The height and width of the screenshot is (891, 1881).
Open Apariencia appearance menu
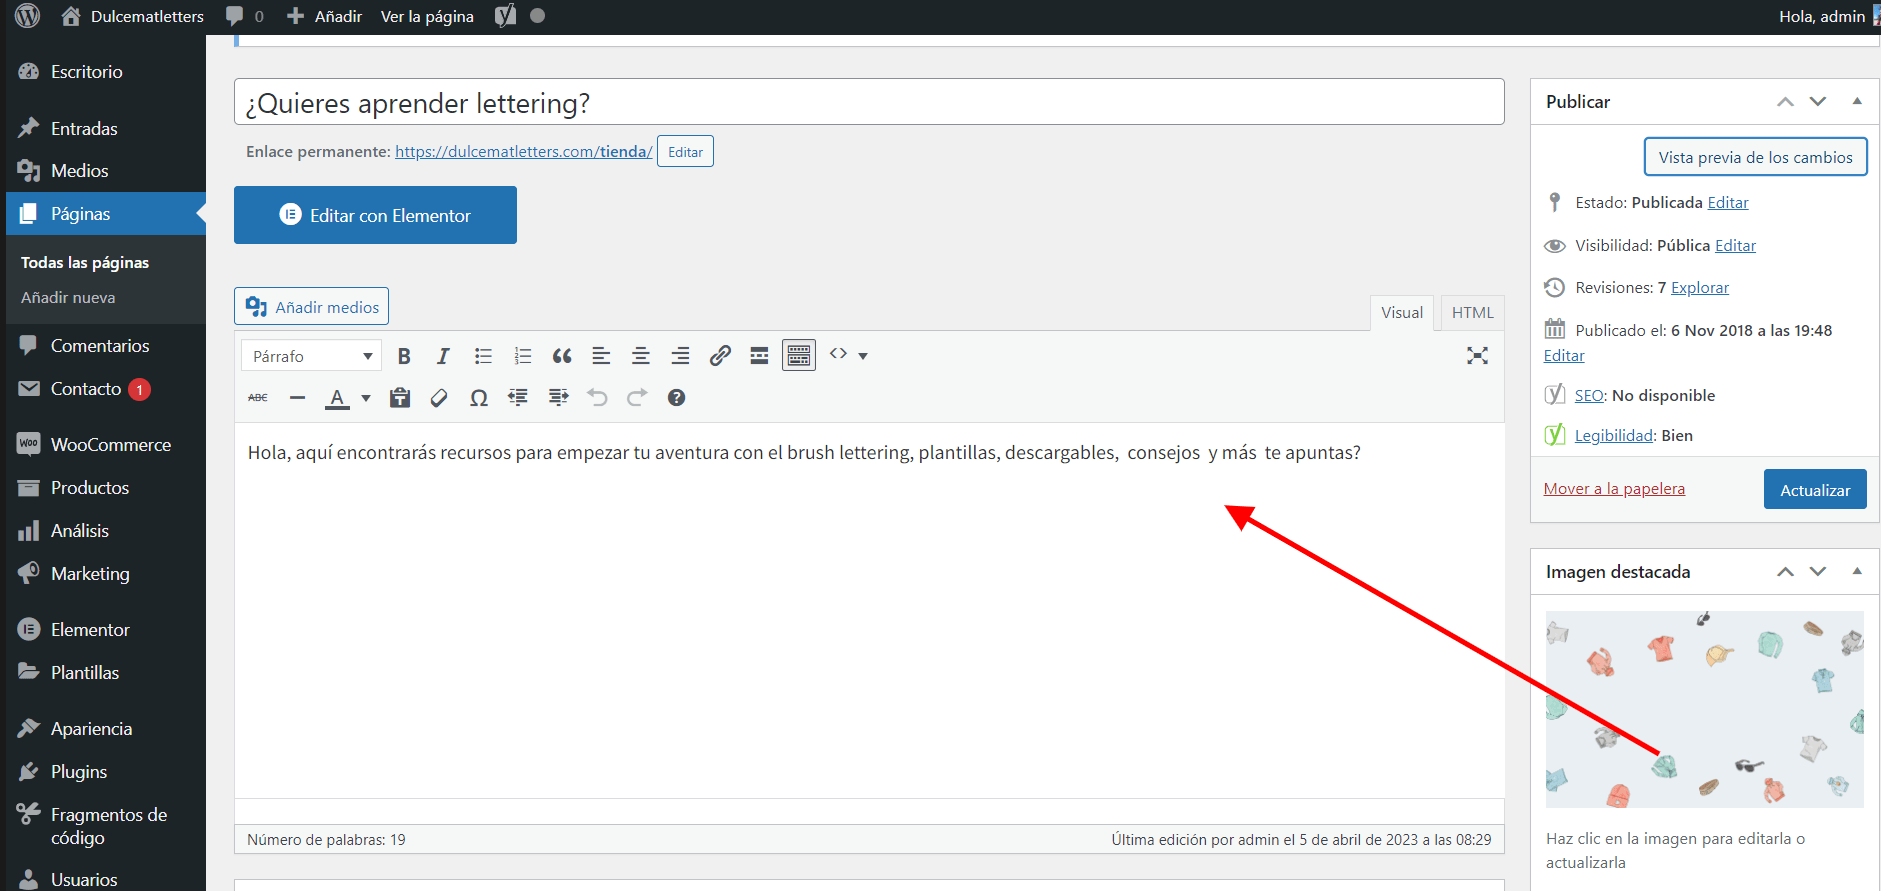coord(91,729)
